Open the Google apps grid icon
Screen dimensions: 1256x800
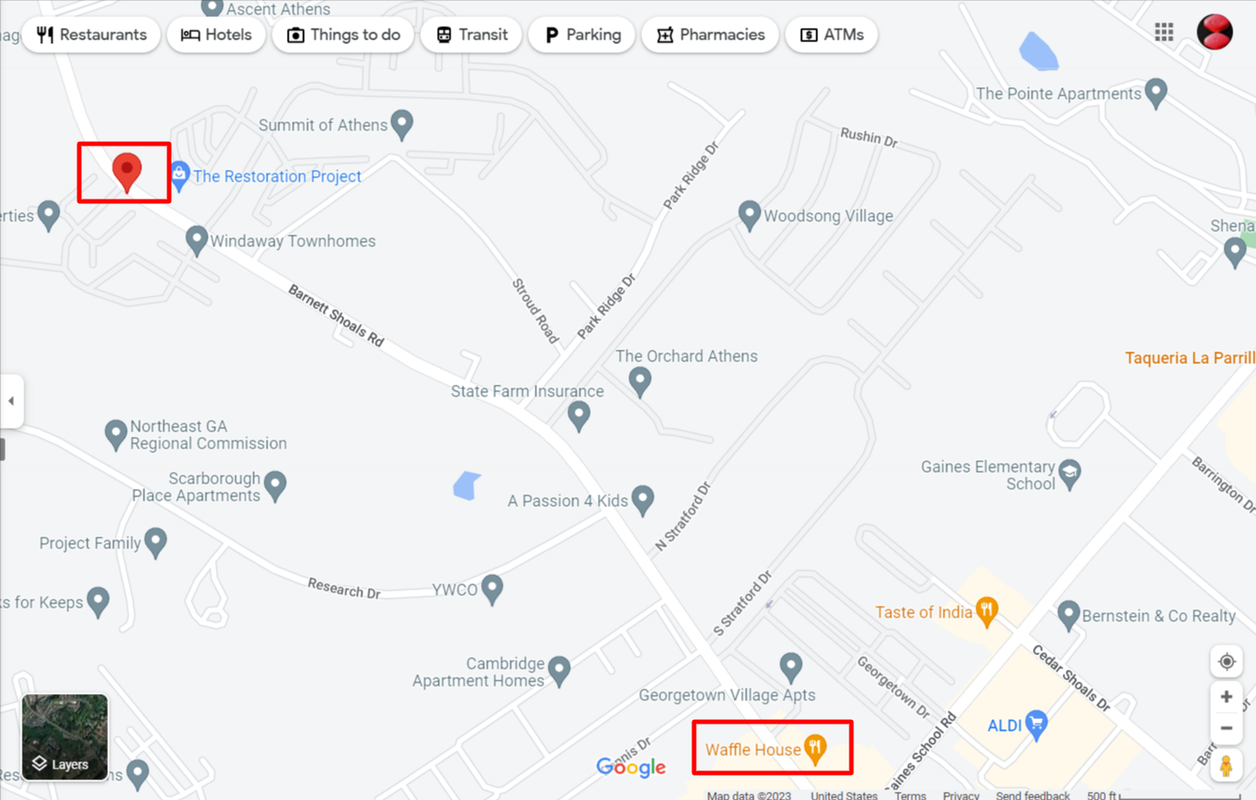point(1164,32)
